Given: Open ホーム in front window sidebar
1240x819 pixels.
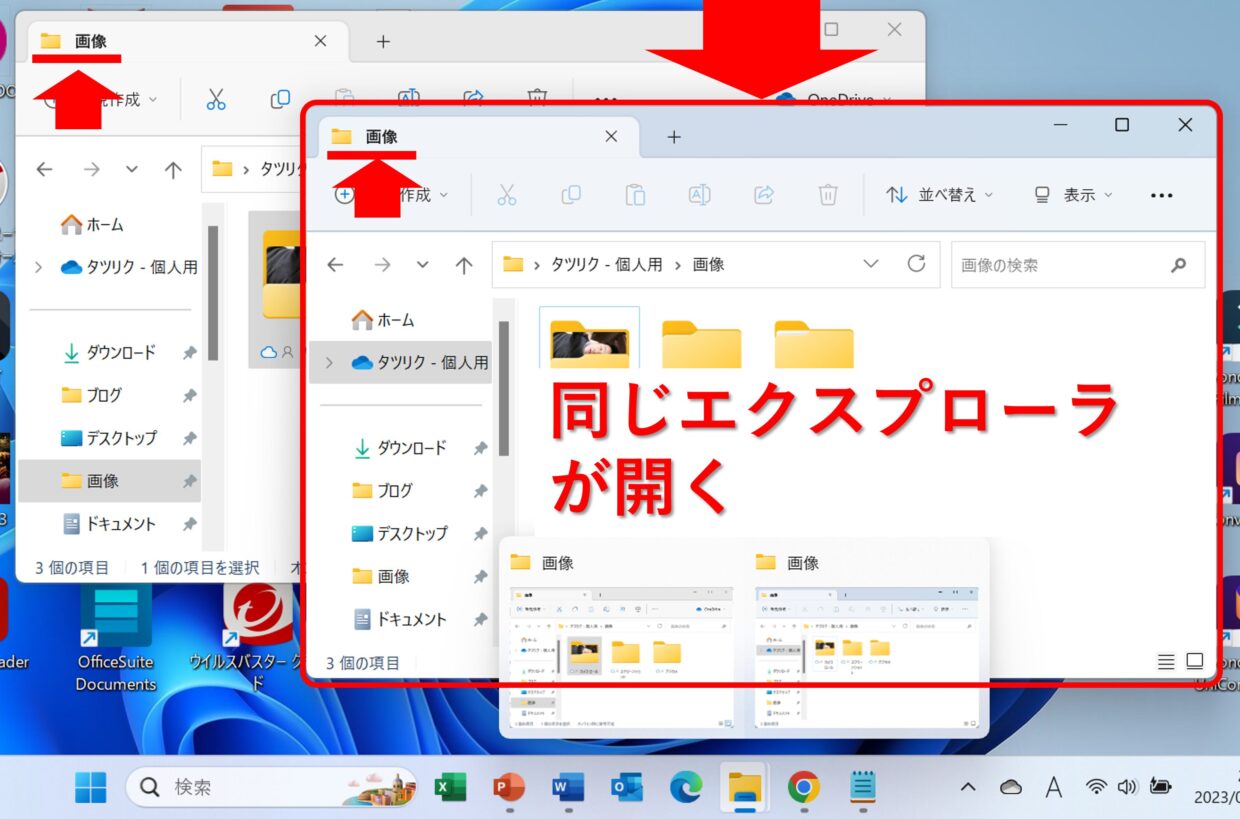Looking at the screenshot, I should [383, 320].
